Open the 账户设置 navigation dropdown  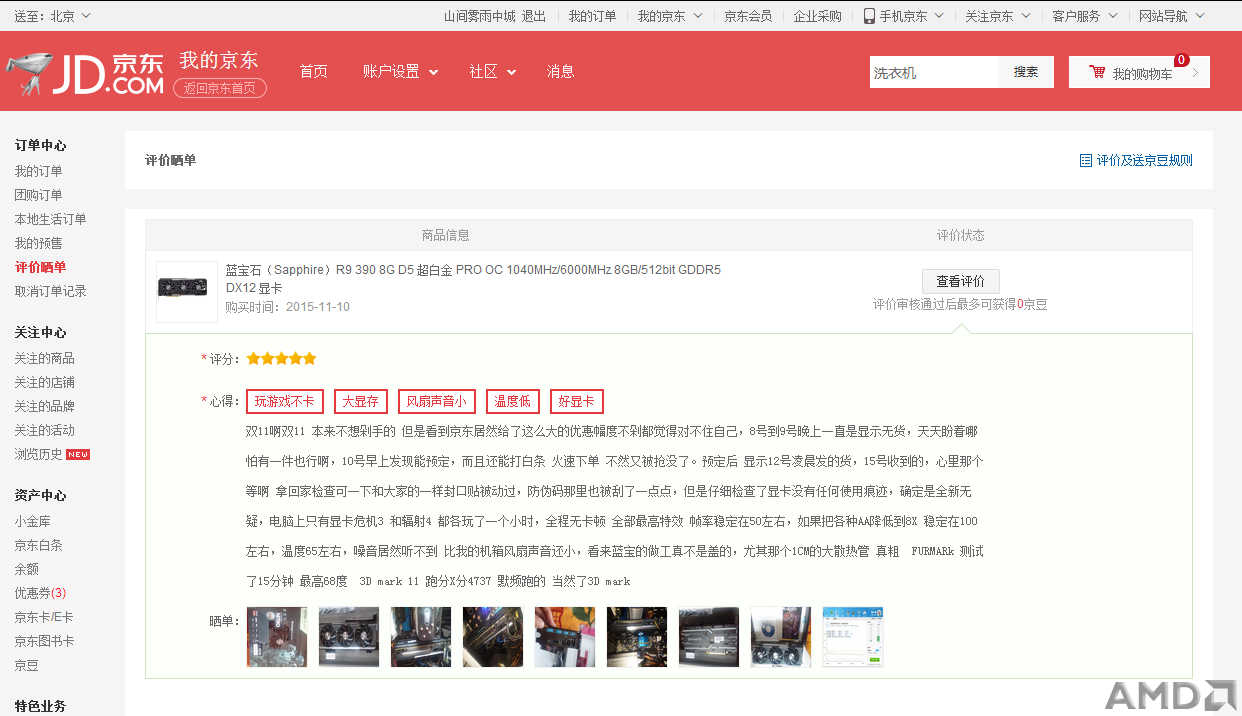(401, 72)
